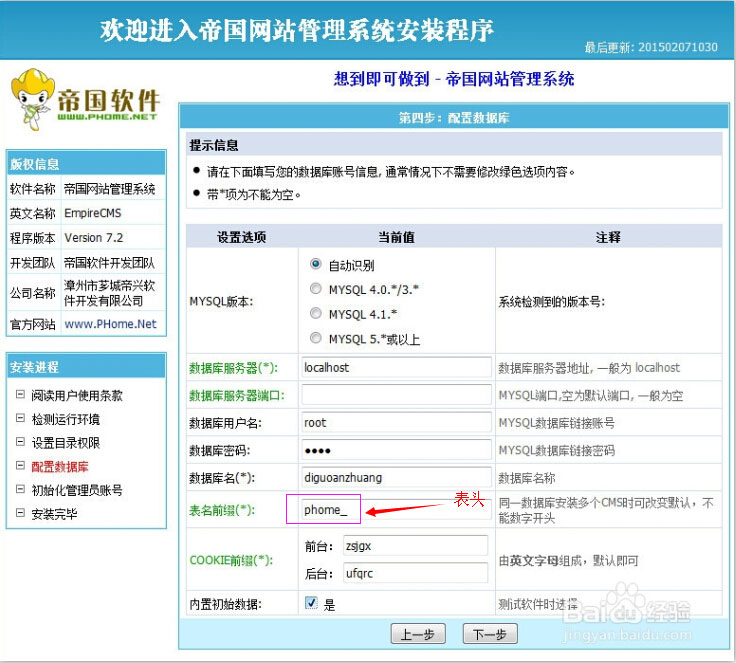This screenshot has width=736, height=663.
Task: Click the 前台 cookie prefix field
Action: click(415, 546)
